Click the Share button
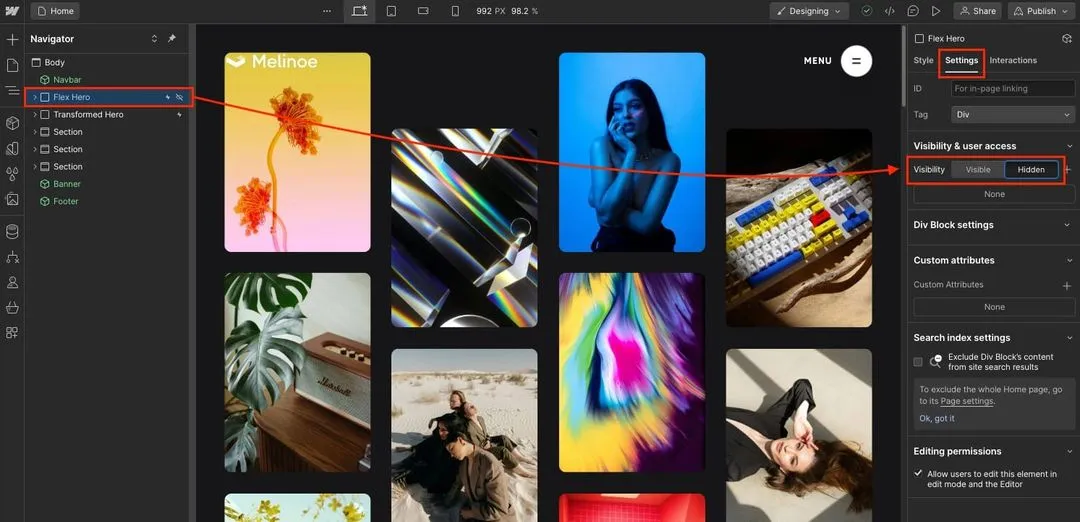 [977, 11]
